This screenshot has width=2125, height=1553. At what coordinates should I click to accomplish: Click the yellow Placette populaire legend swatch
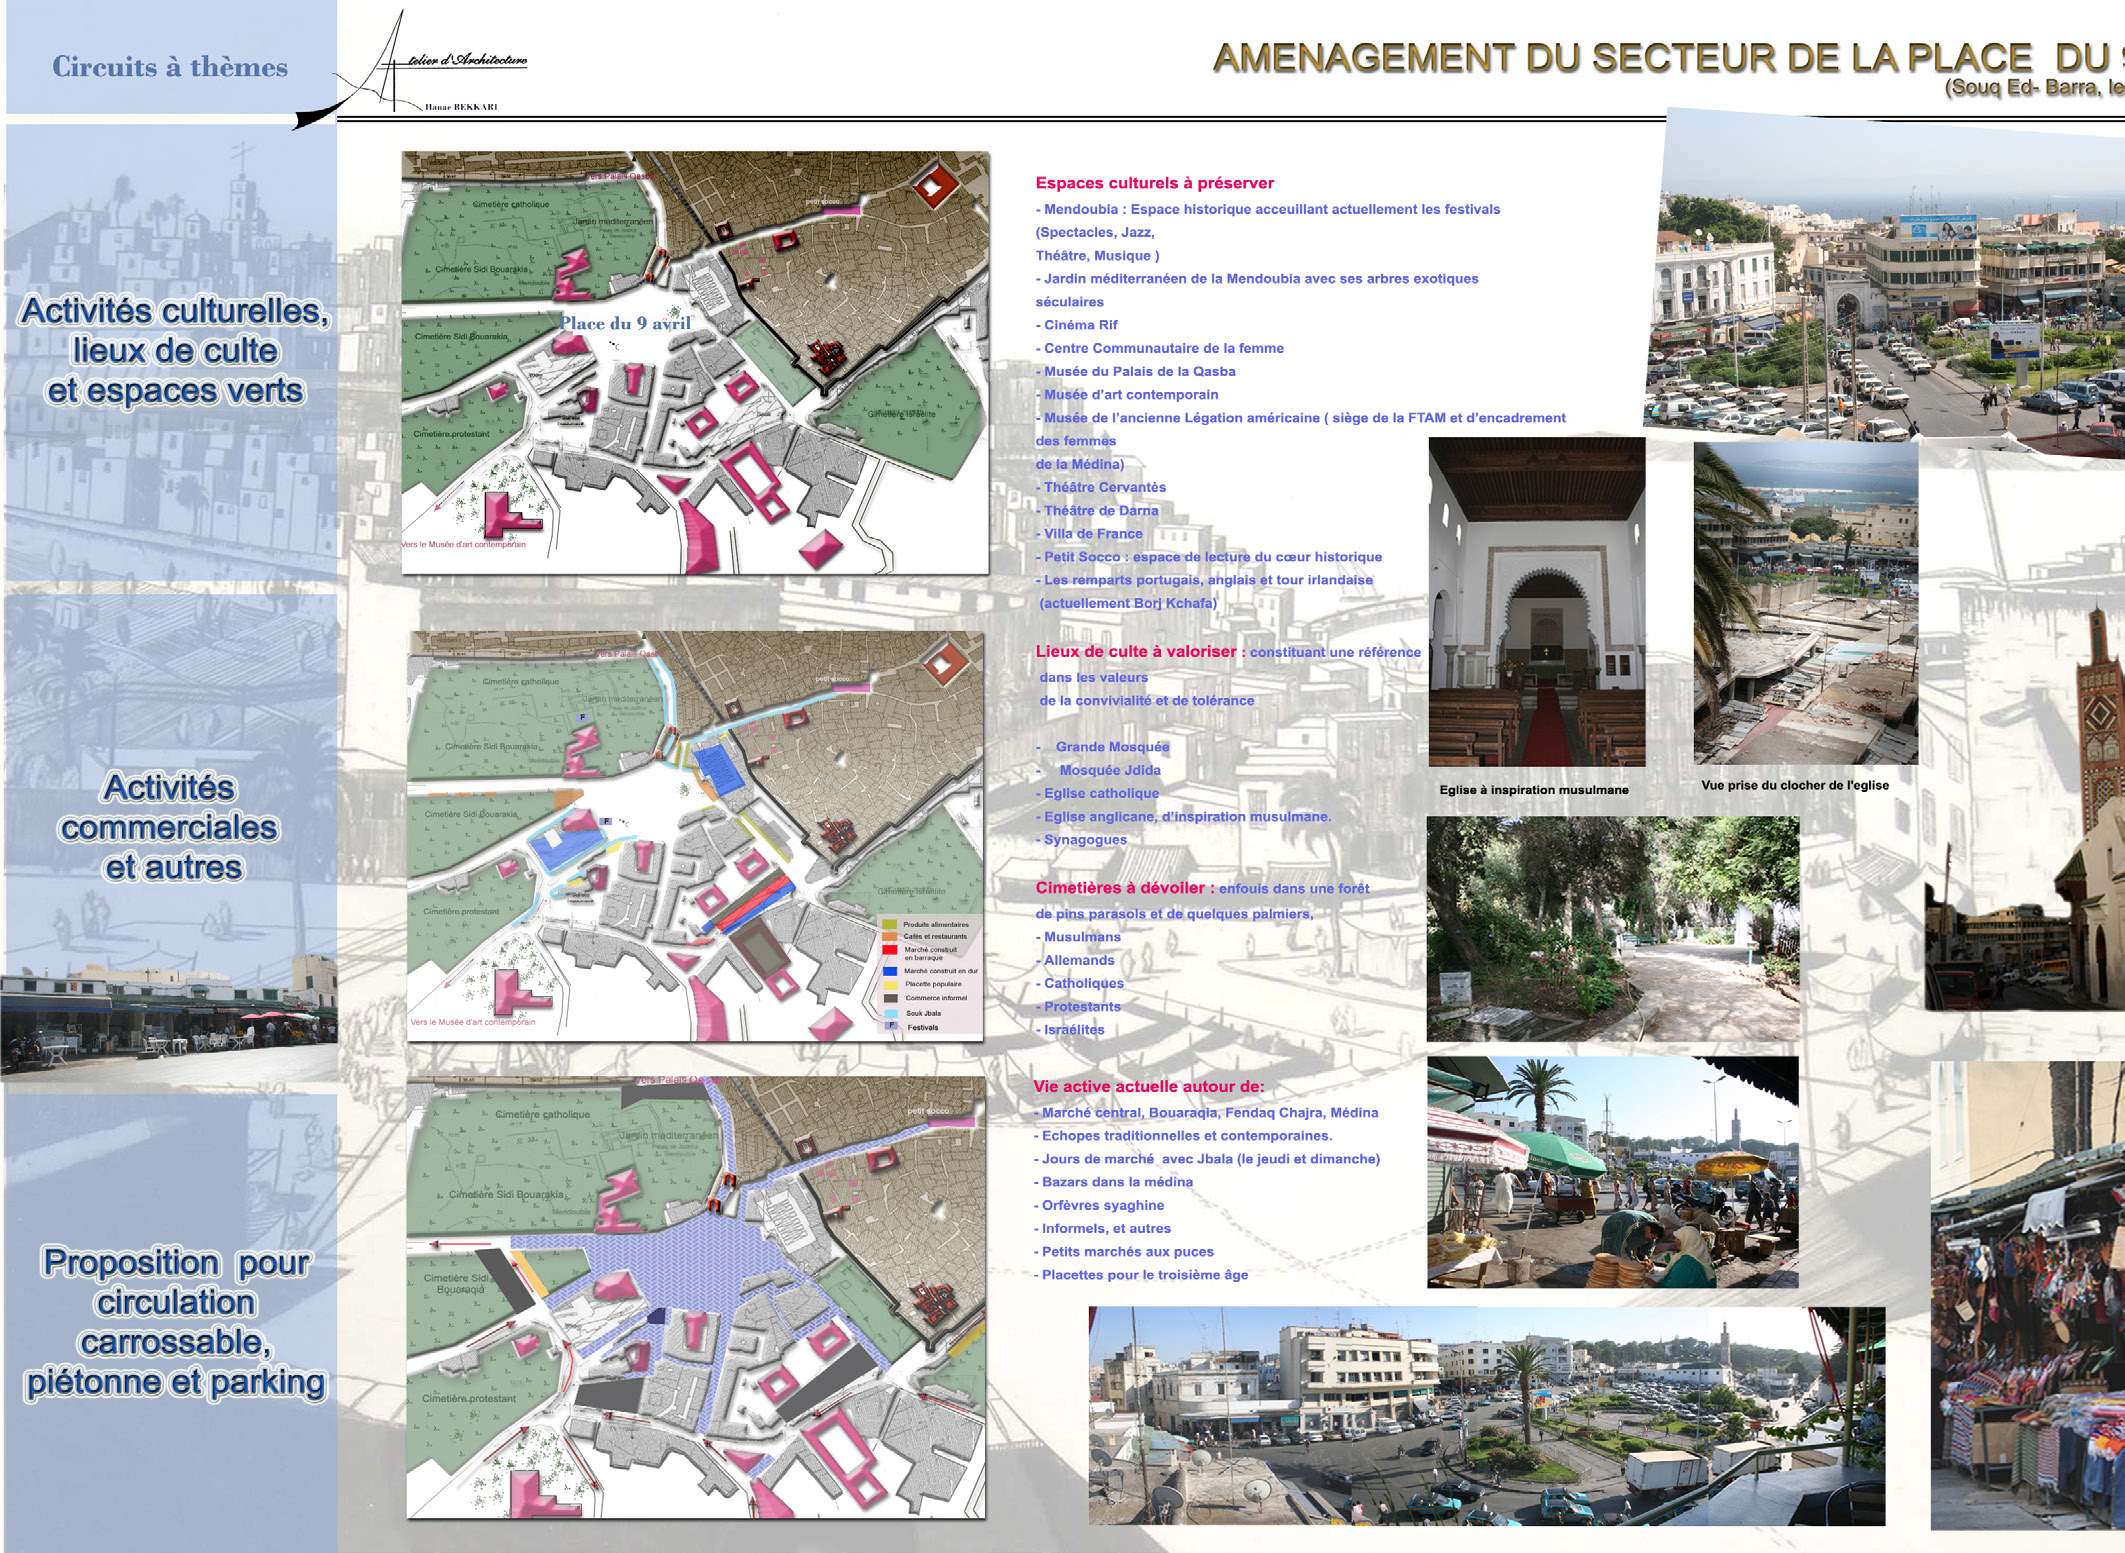click(890, 985)
